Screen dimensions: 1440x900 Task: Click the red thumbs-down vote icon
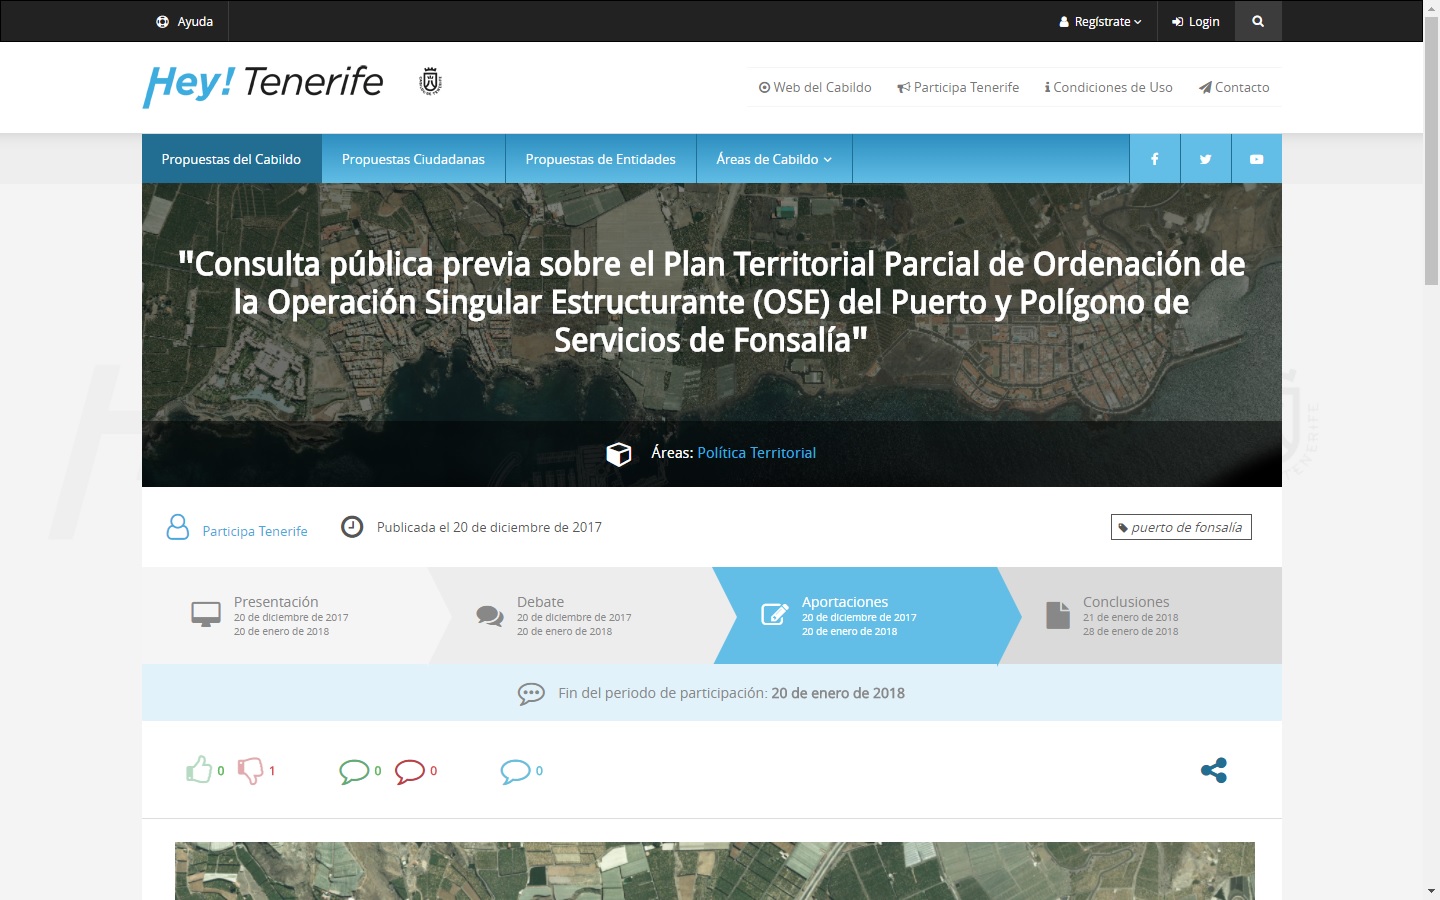coord(250,770)
